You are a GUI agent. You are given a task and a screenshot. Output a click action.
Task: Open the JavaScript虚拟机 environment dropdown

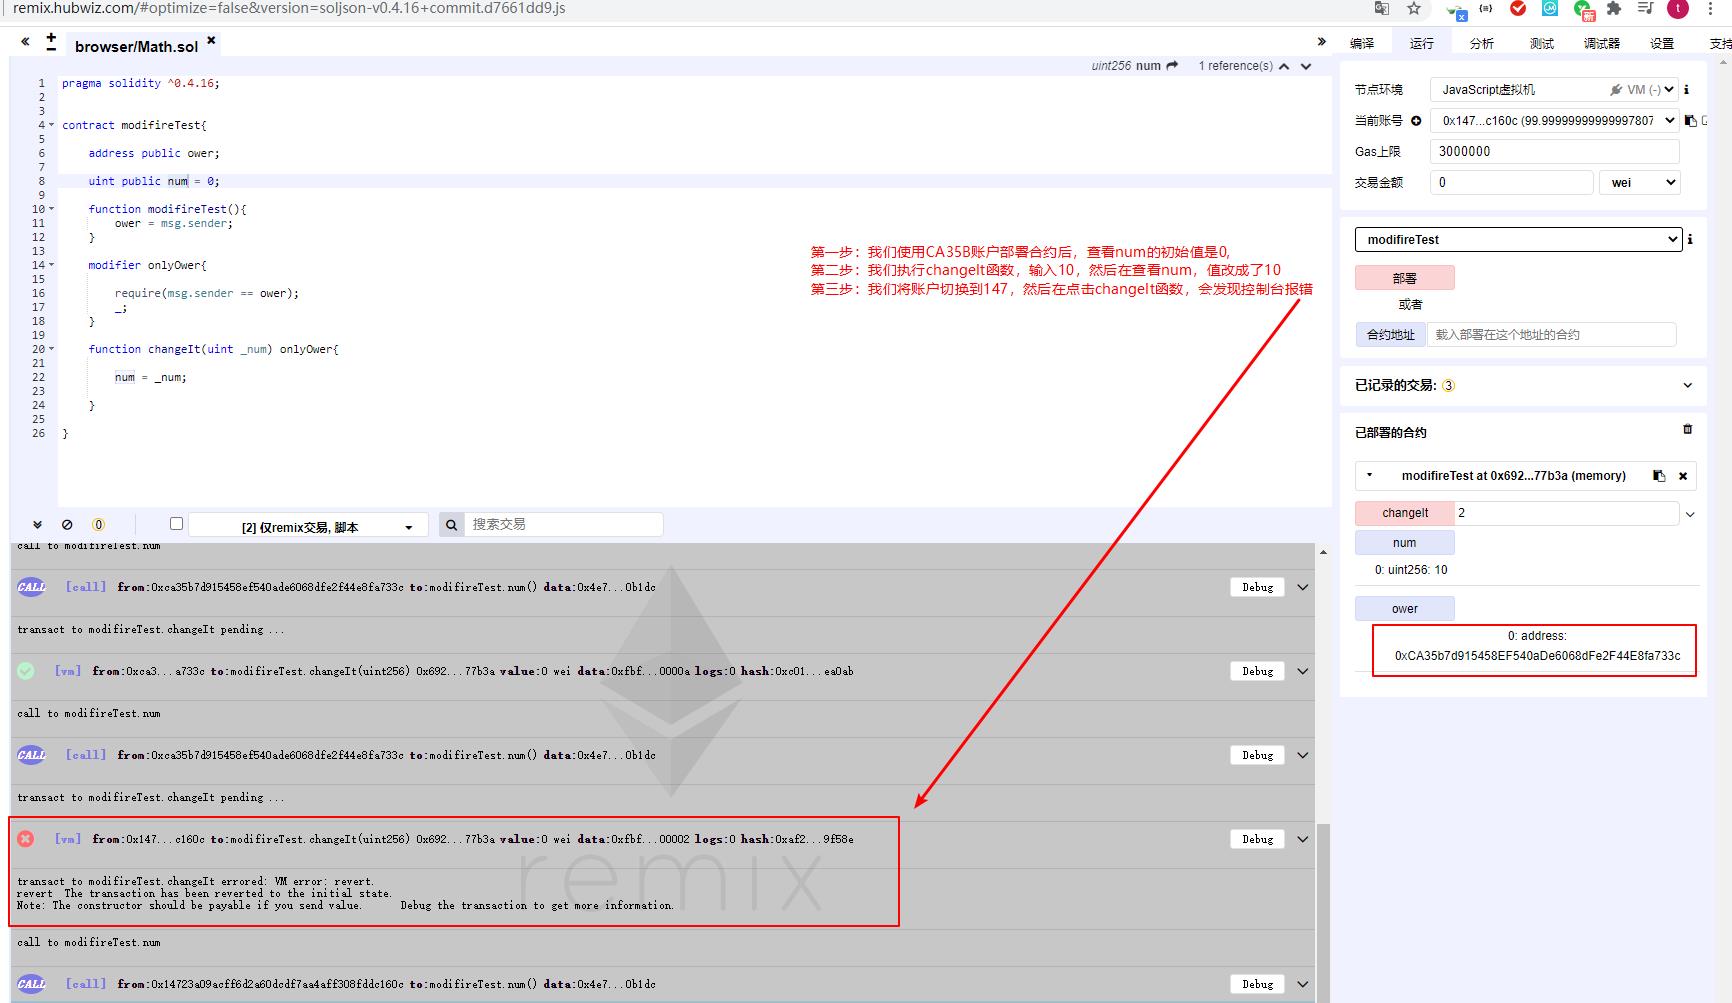(x=1554, y=90)
